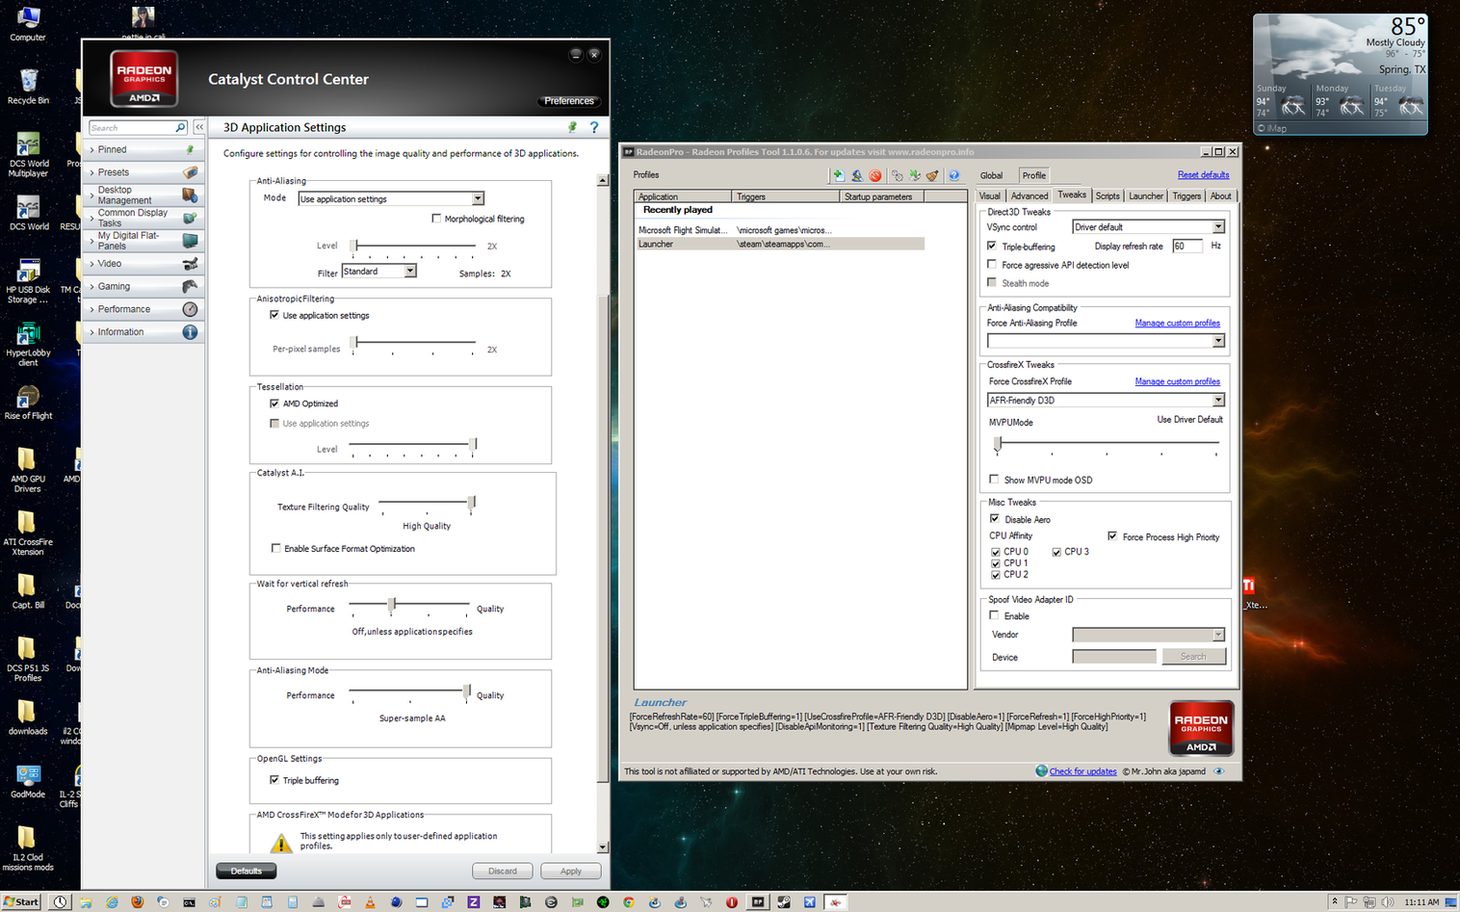Switch to the Launcher tab in RadeonPro
The image size is (1460, 912).
pos(1146,196)
